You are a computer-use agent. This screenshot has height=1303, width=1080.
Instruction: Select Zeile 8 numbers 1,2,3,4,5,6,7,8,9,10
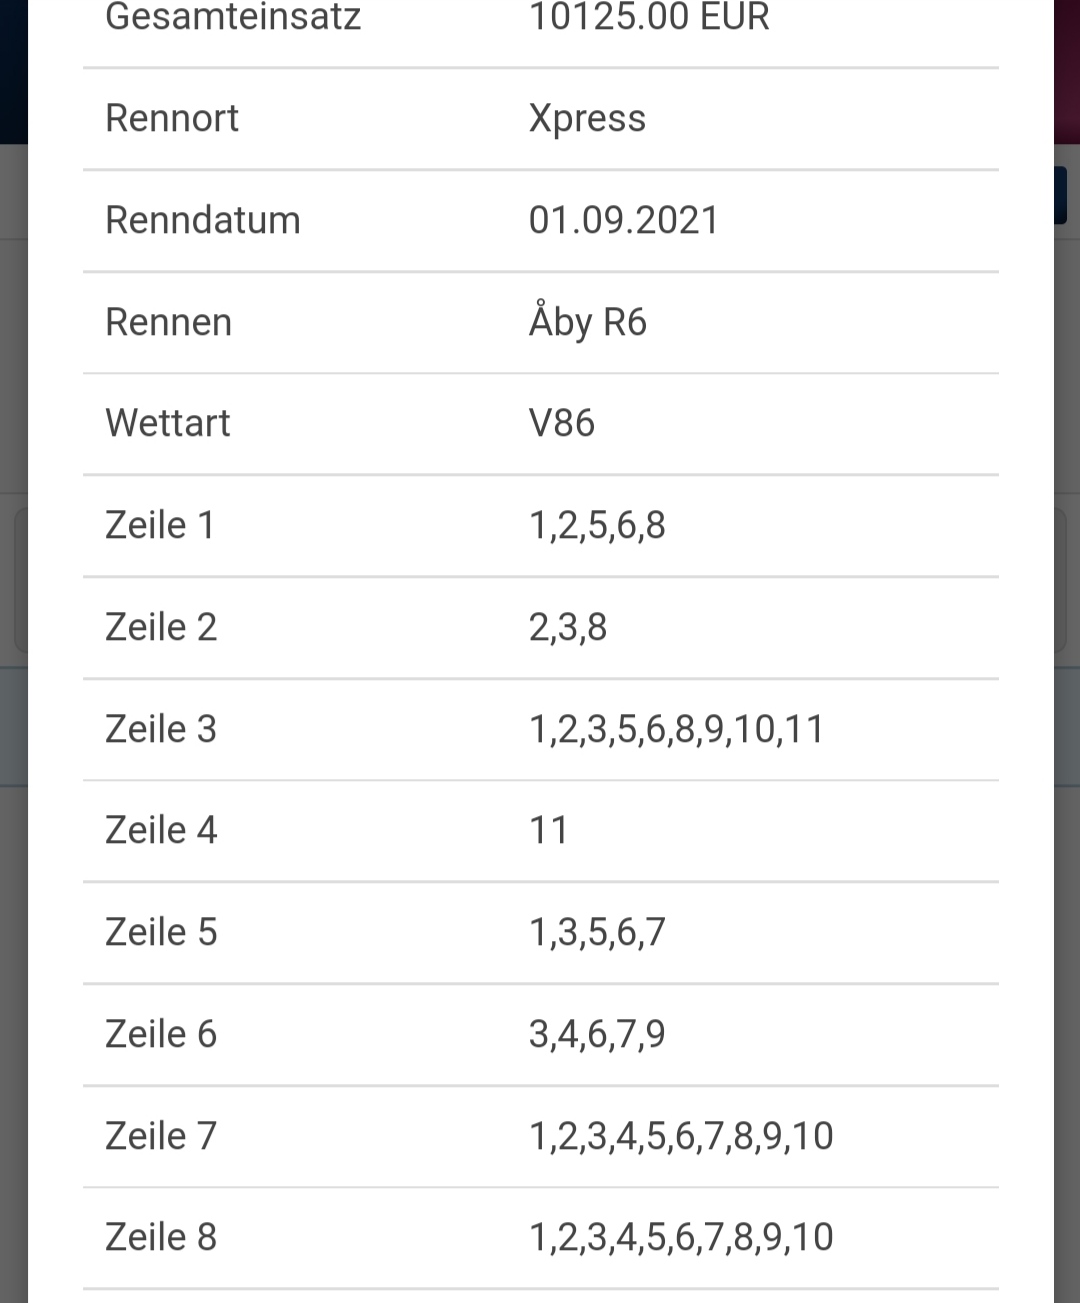[681, 1238]
